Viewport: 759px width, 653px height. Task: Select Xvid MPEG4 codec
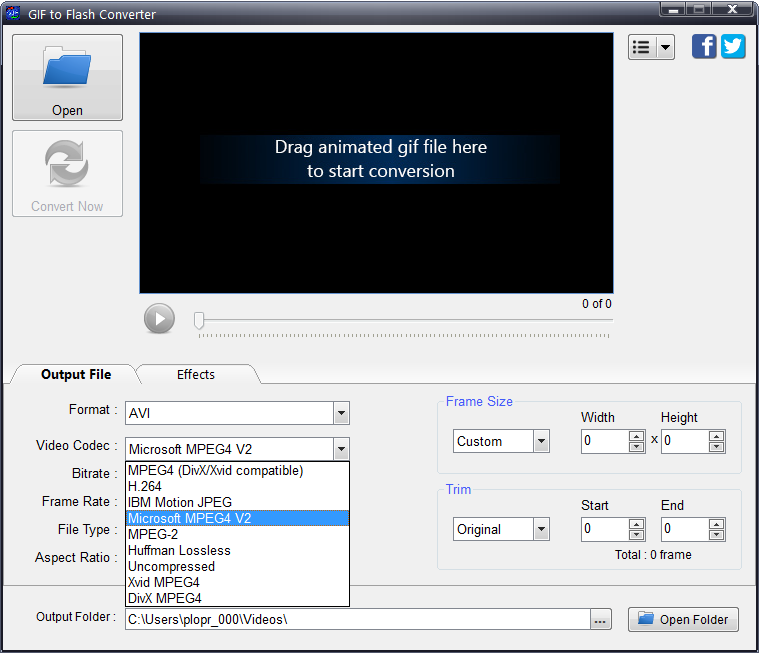pyautogui.click(x=237, y=582)
